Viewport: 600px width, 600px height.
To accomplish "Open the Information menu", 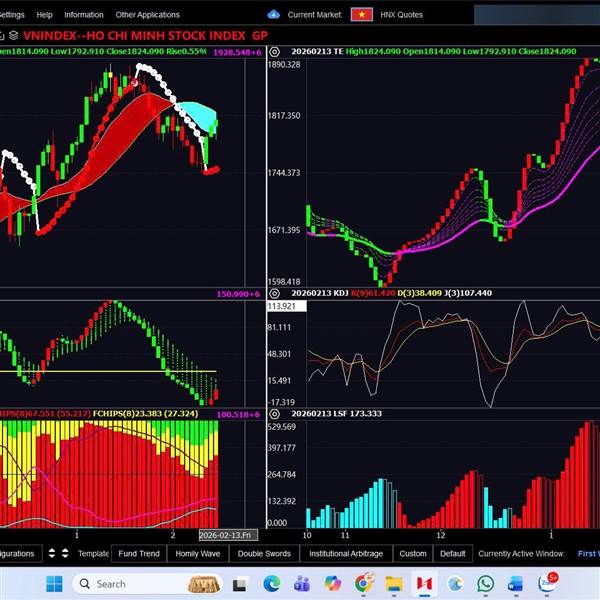I will (x=84, y=15).
